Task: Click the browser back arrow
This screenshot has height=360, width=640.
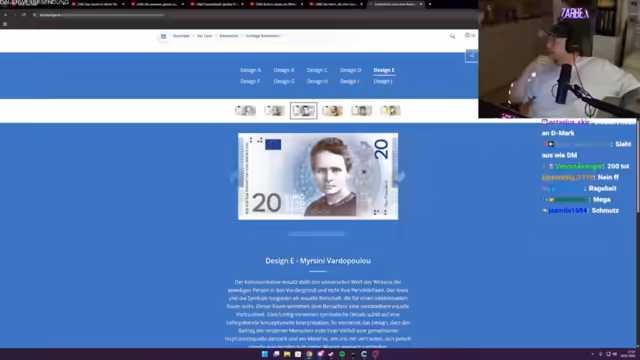Action: coord(5,15)
